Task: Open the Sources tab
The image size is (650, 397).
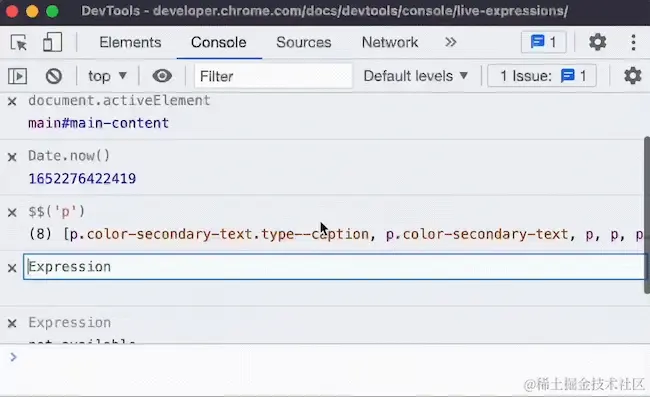Action: (304, 42)
